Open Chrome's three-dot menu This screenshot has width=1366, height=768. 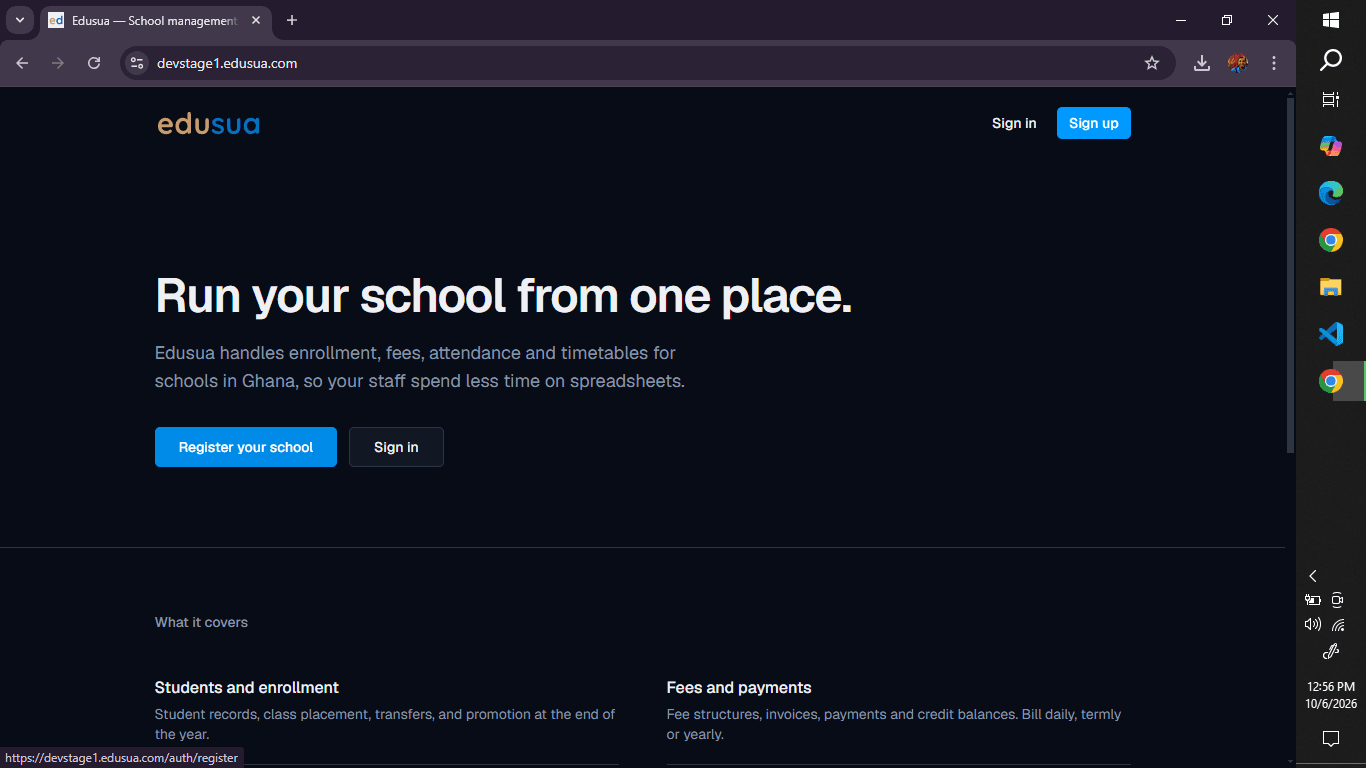1274,63
